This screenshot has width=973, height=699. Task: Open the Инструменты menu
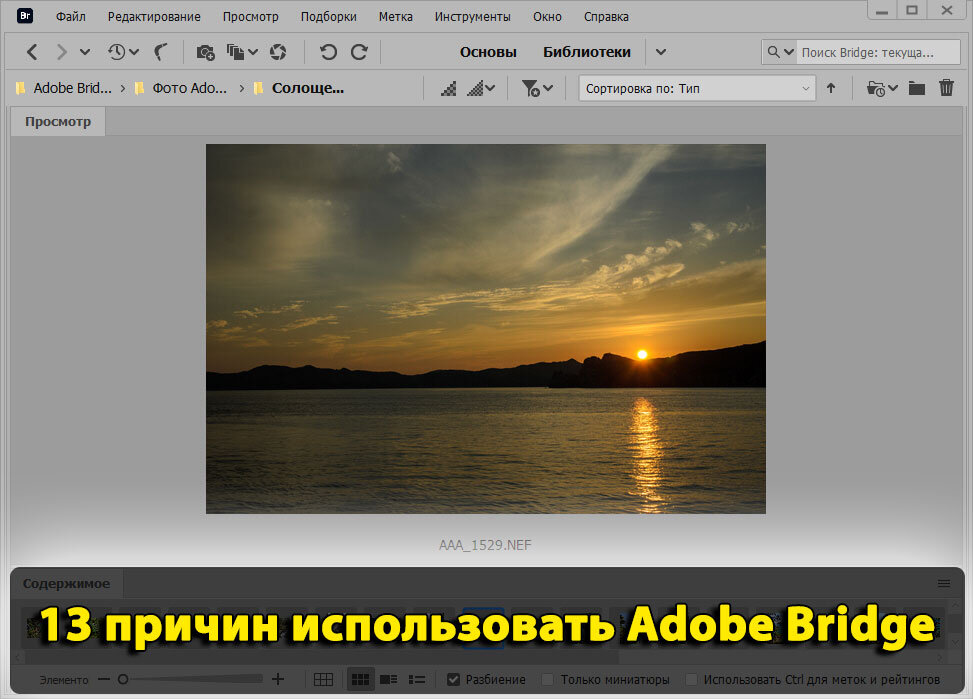coord(472,17)
